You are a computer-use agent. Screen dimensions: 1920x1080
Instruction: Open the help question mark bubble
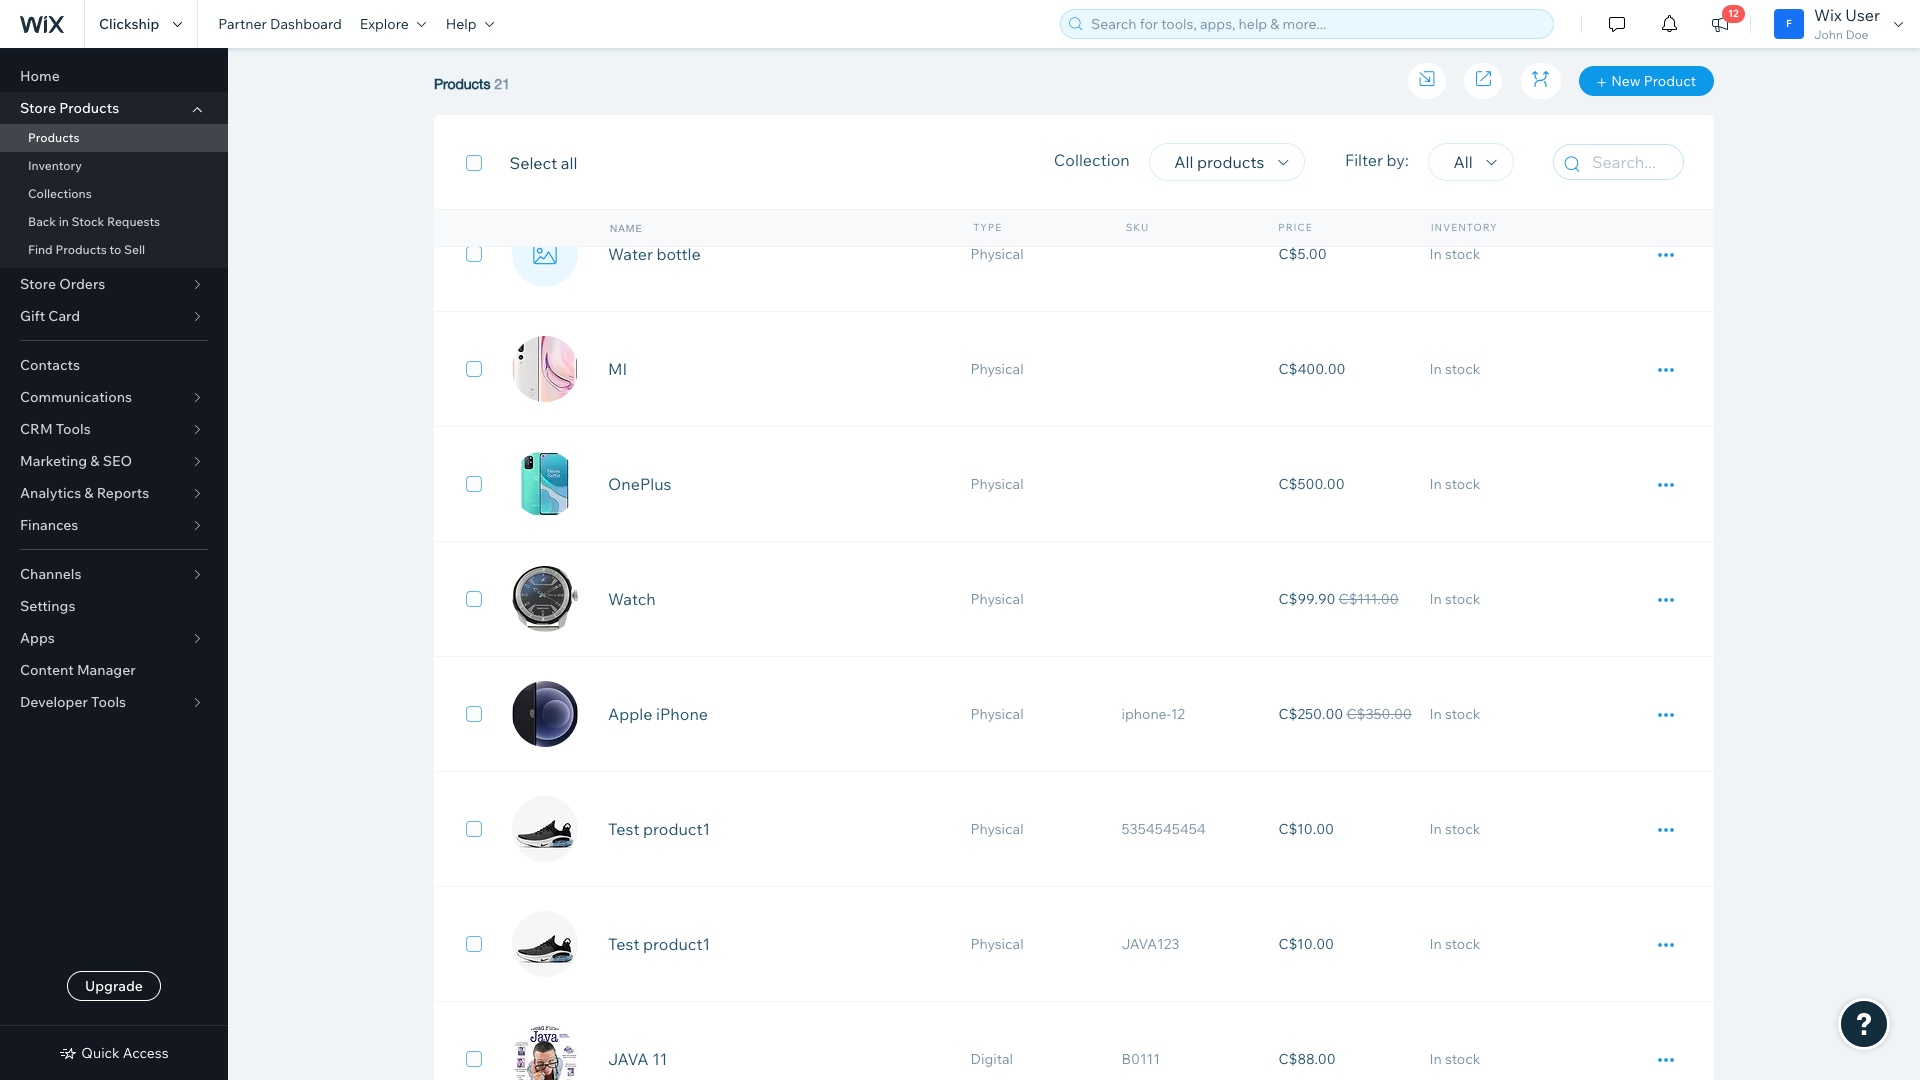(1864, 1024)
